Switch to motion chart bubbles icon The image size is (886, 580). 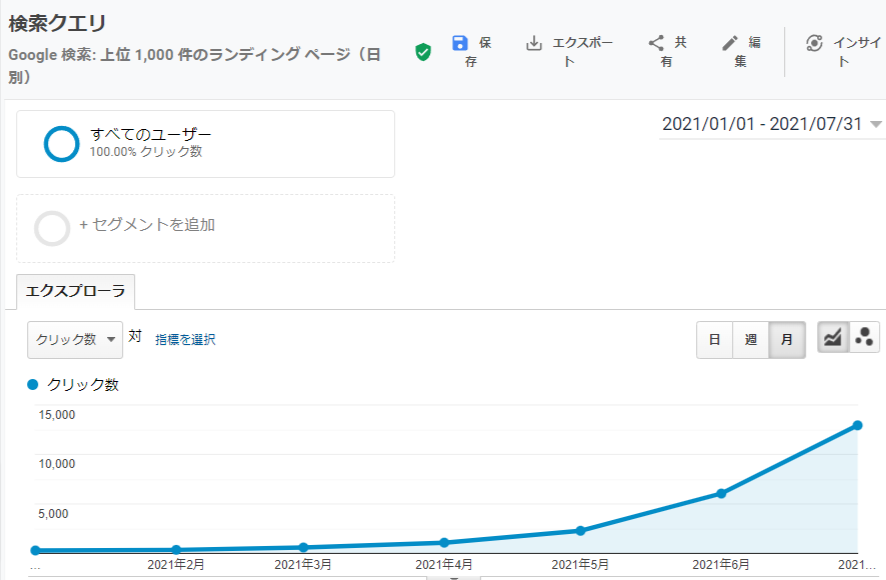pos(864,337)
